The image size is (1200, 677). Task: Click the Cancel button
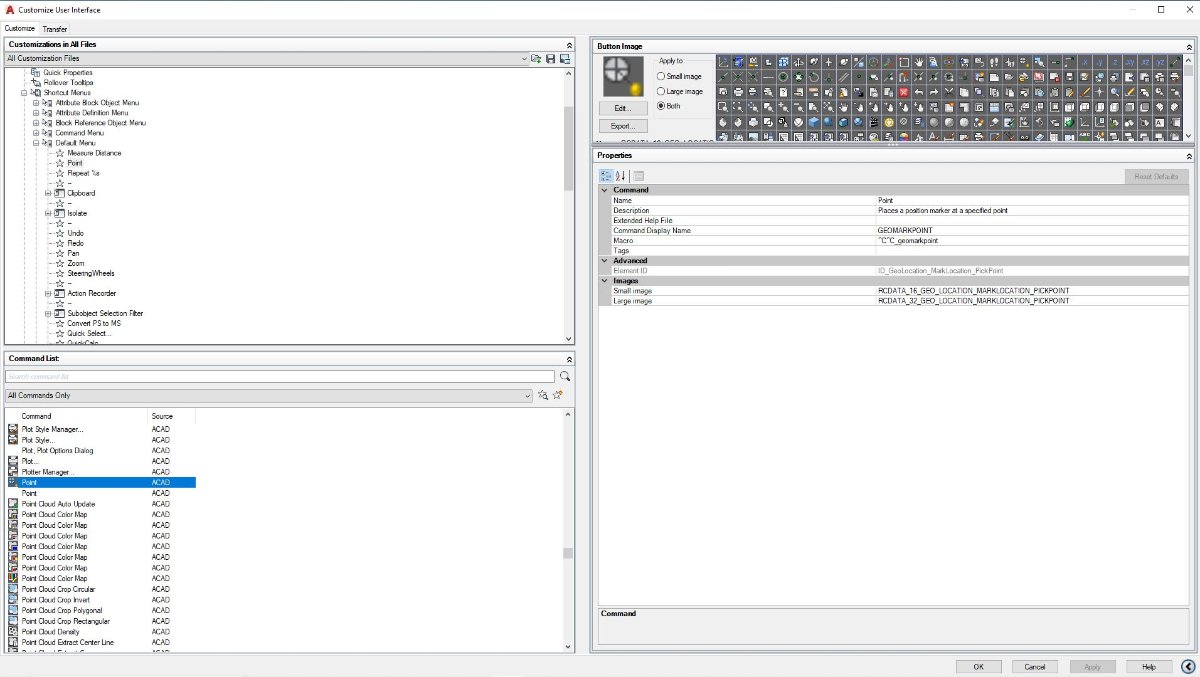[x=1035, y=666]
